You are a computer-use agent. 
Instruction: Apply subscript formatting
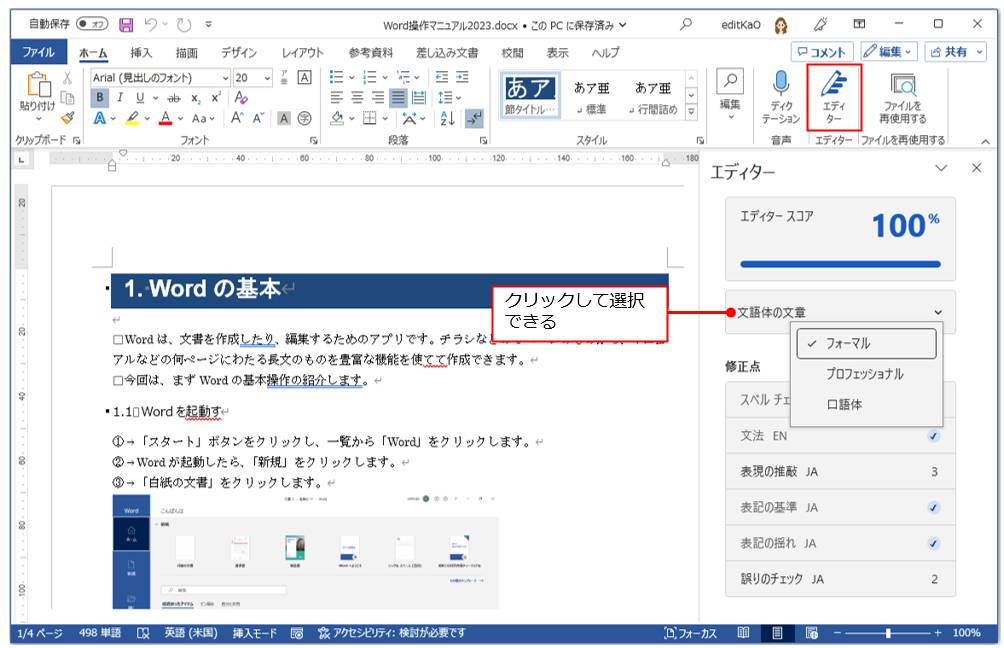[x=196, y=98]
